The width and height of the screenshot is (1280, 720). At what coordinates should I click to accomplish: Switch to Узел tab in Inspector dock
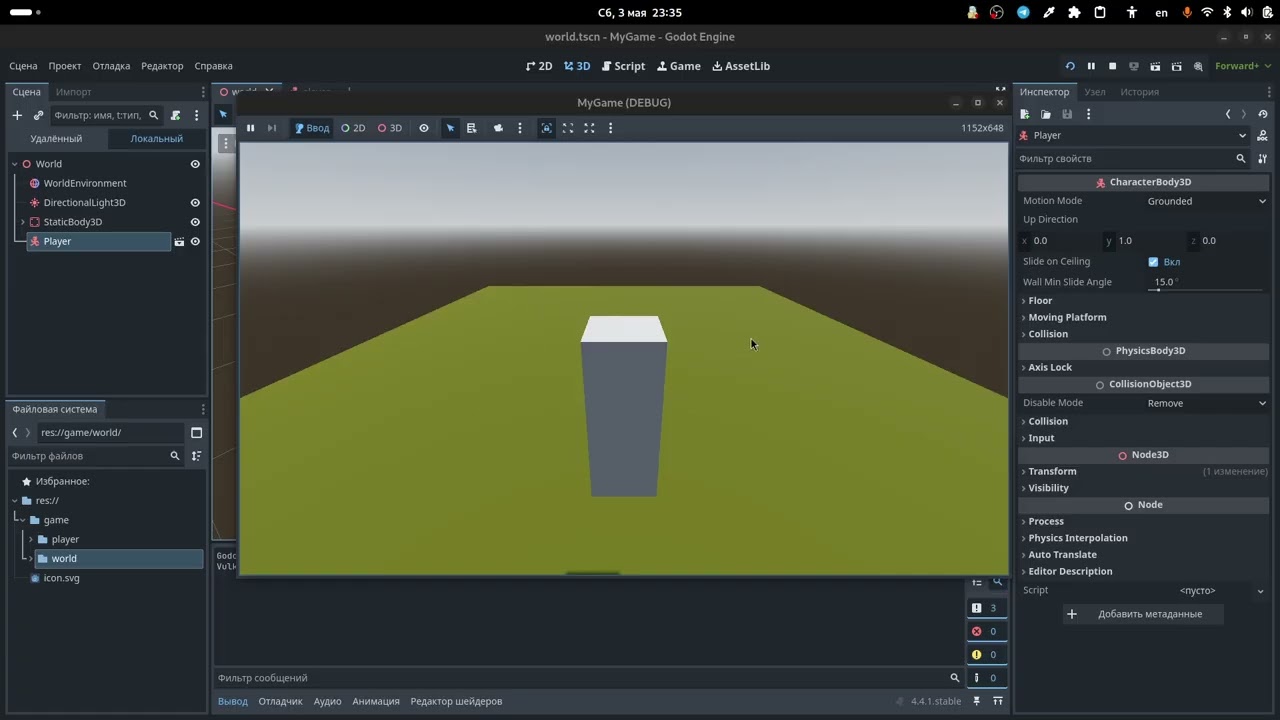click(x=1095, y=92)
